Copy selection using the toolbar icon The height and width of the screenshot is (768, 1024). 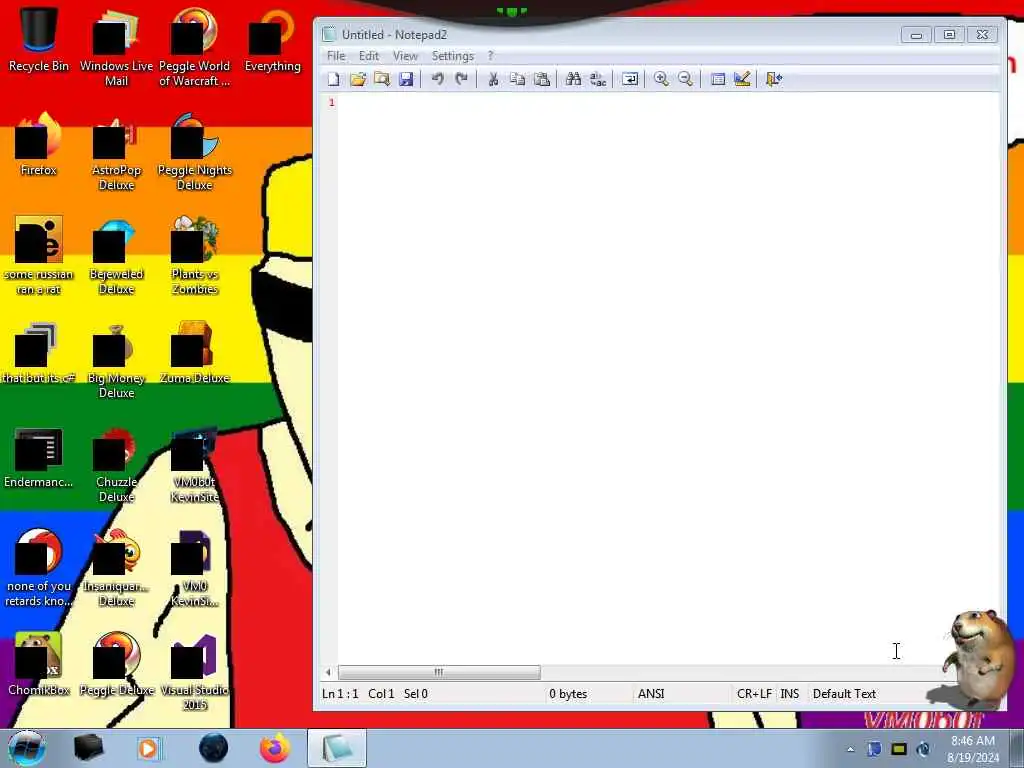click(x=517, y=79)
